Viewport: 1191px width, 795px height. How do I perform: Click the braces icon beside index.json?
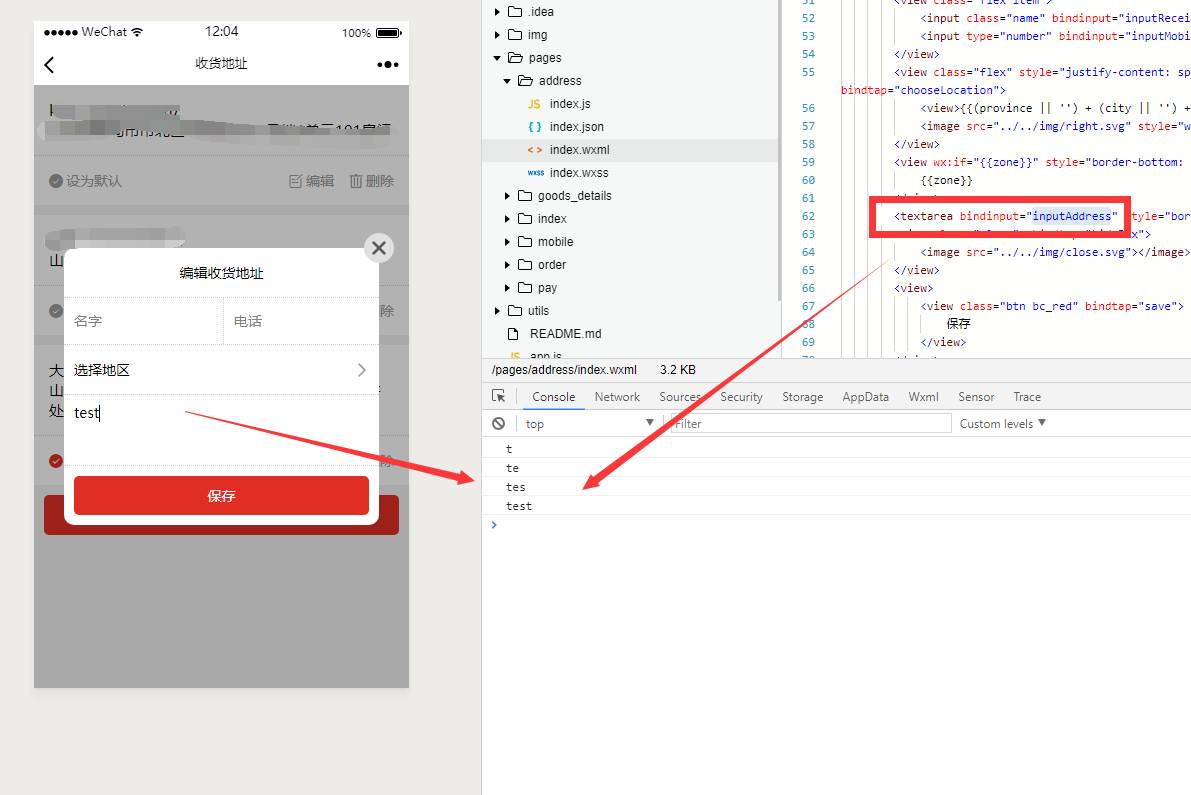534,127
